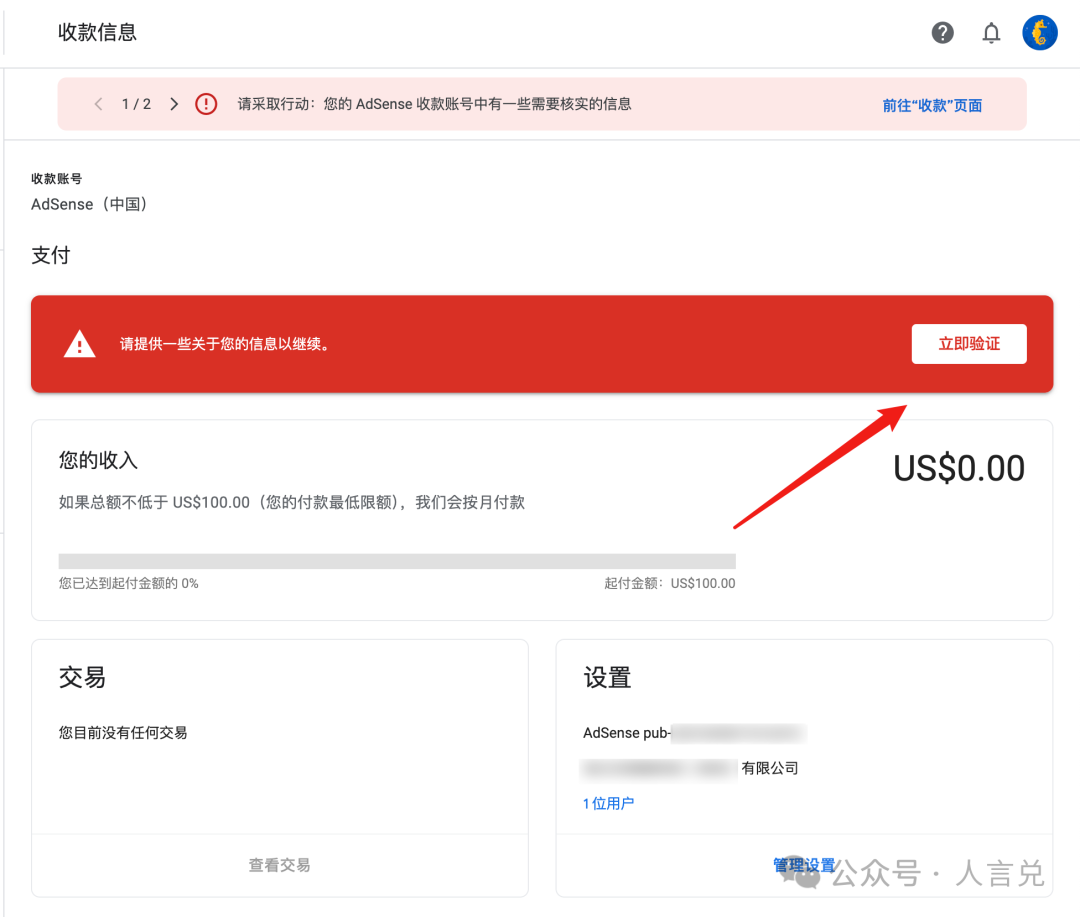Click the 收款账号 label
Screen dimensions: 1080x917
pos(56,178)
